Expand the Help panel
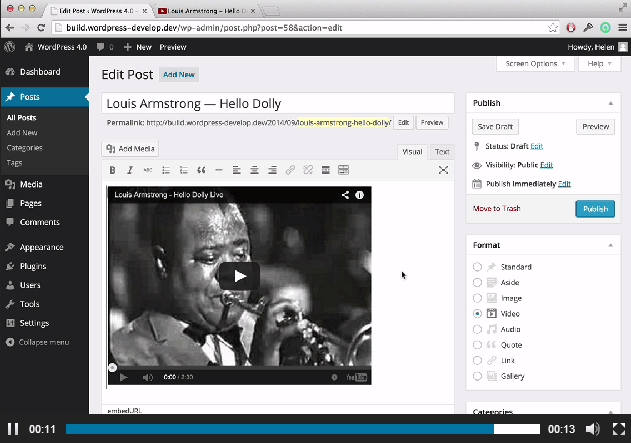Screen dimensions: 631x443 [599, 64]
